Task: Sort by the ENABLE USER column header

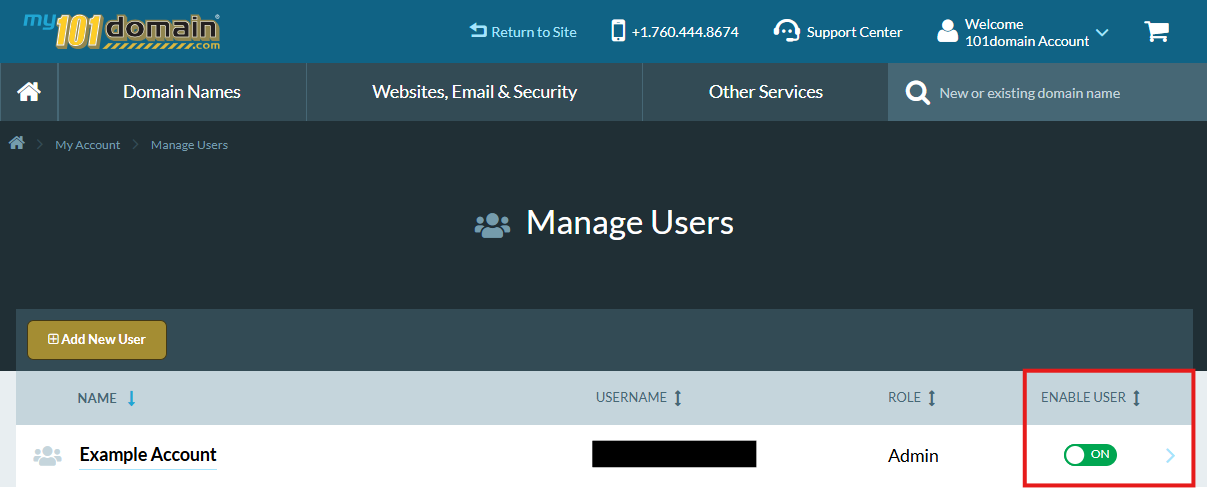Action: pos(1083,398)
